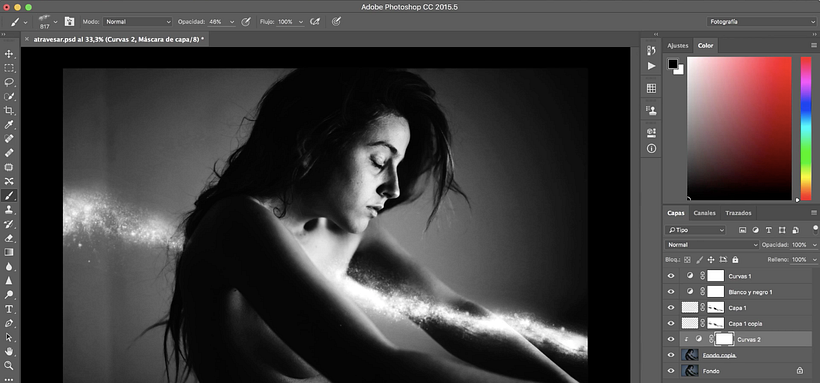Select the Path Selection tool
This screenshot has height=383, width=820.
point(9,337)
